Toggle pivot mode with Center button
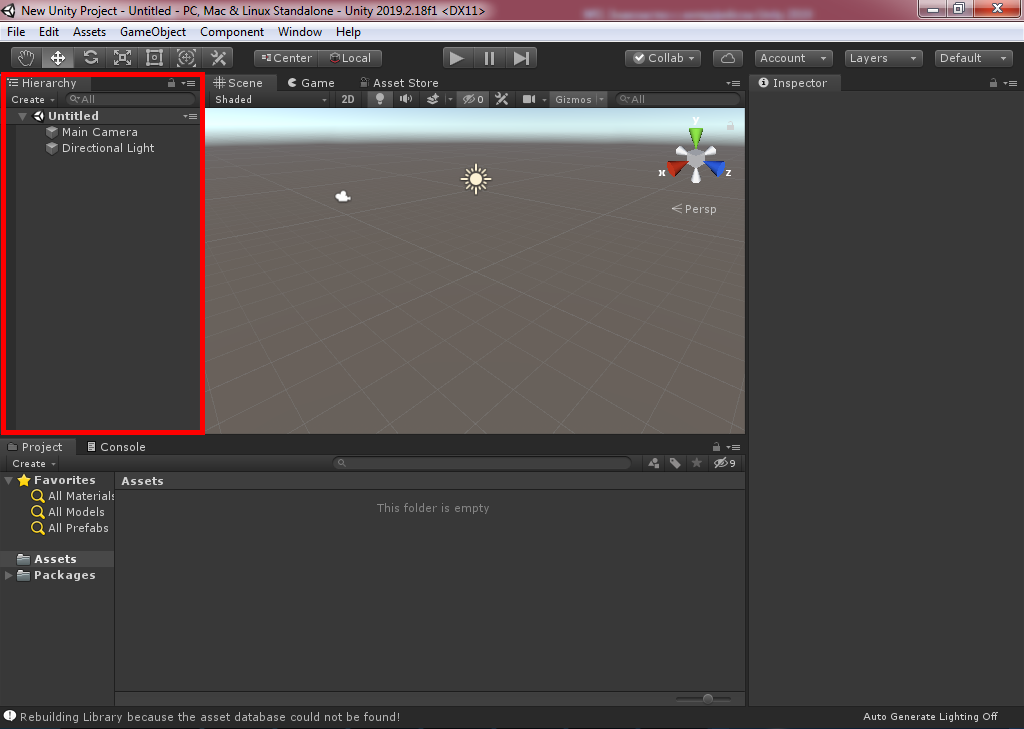Viewport: 1024px width, 729px height. 285,58
